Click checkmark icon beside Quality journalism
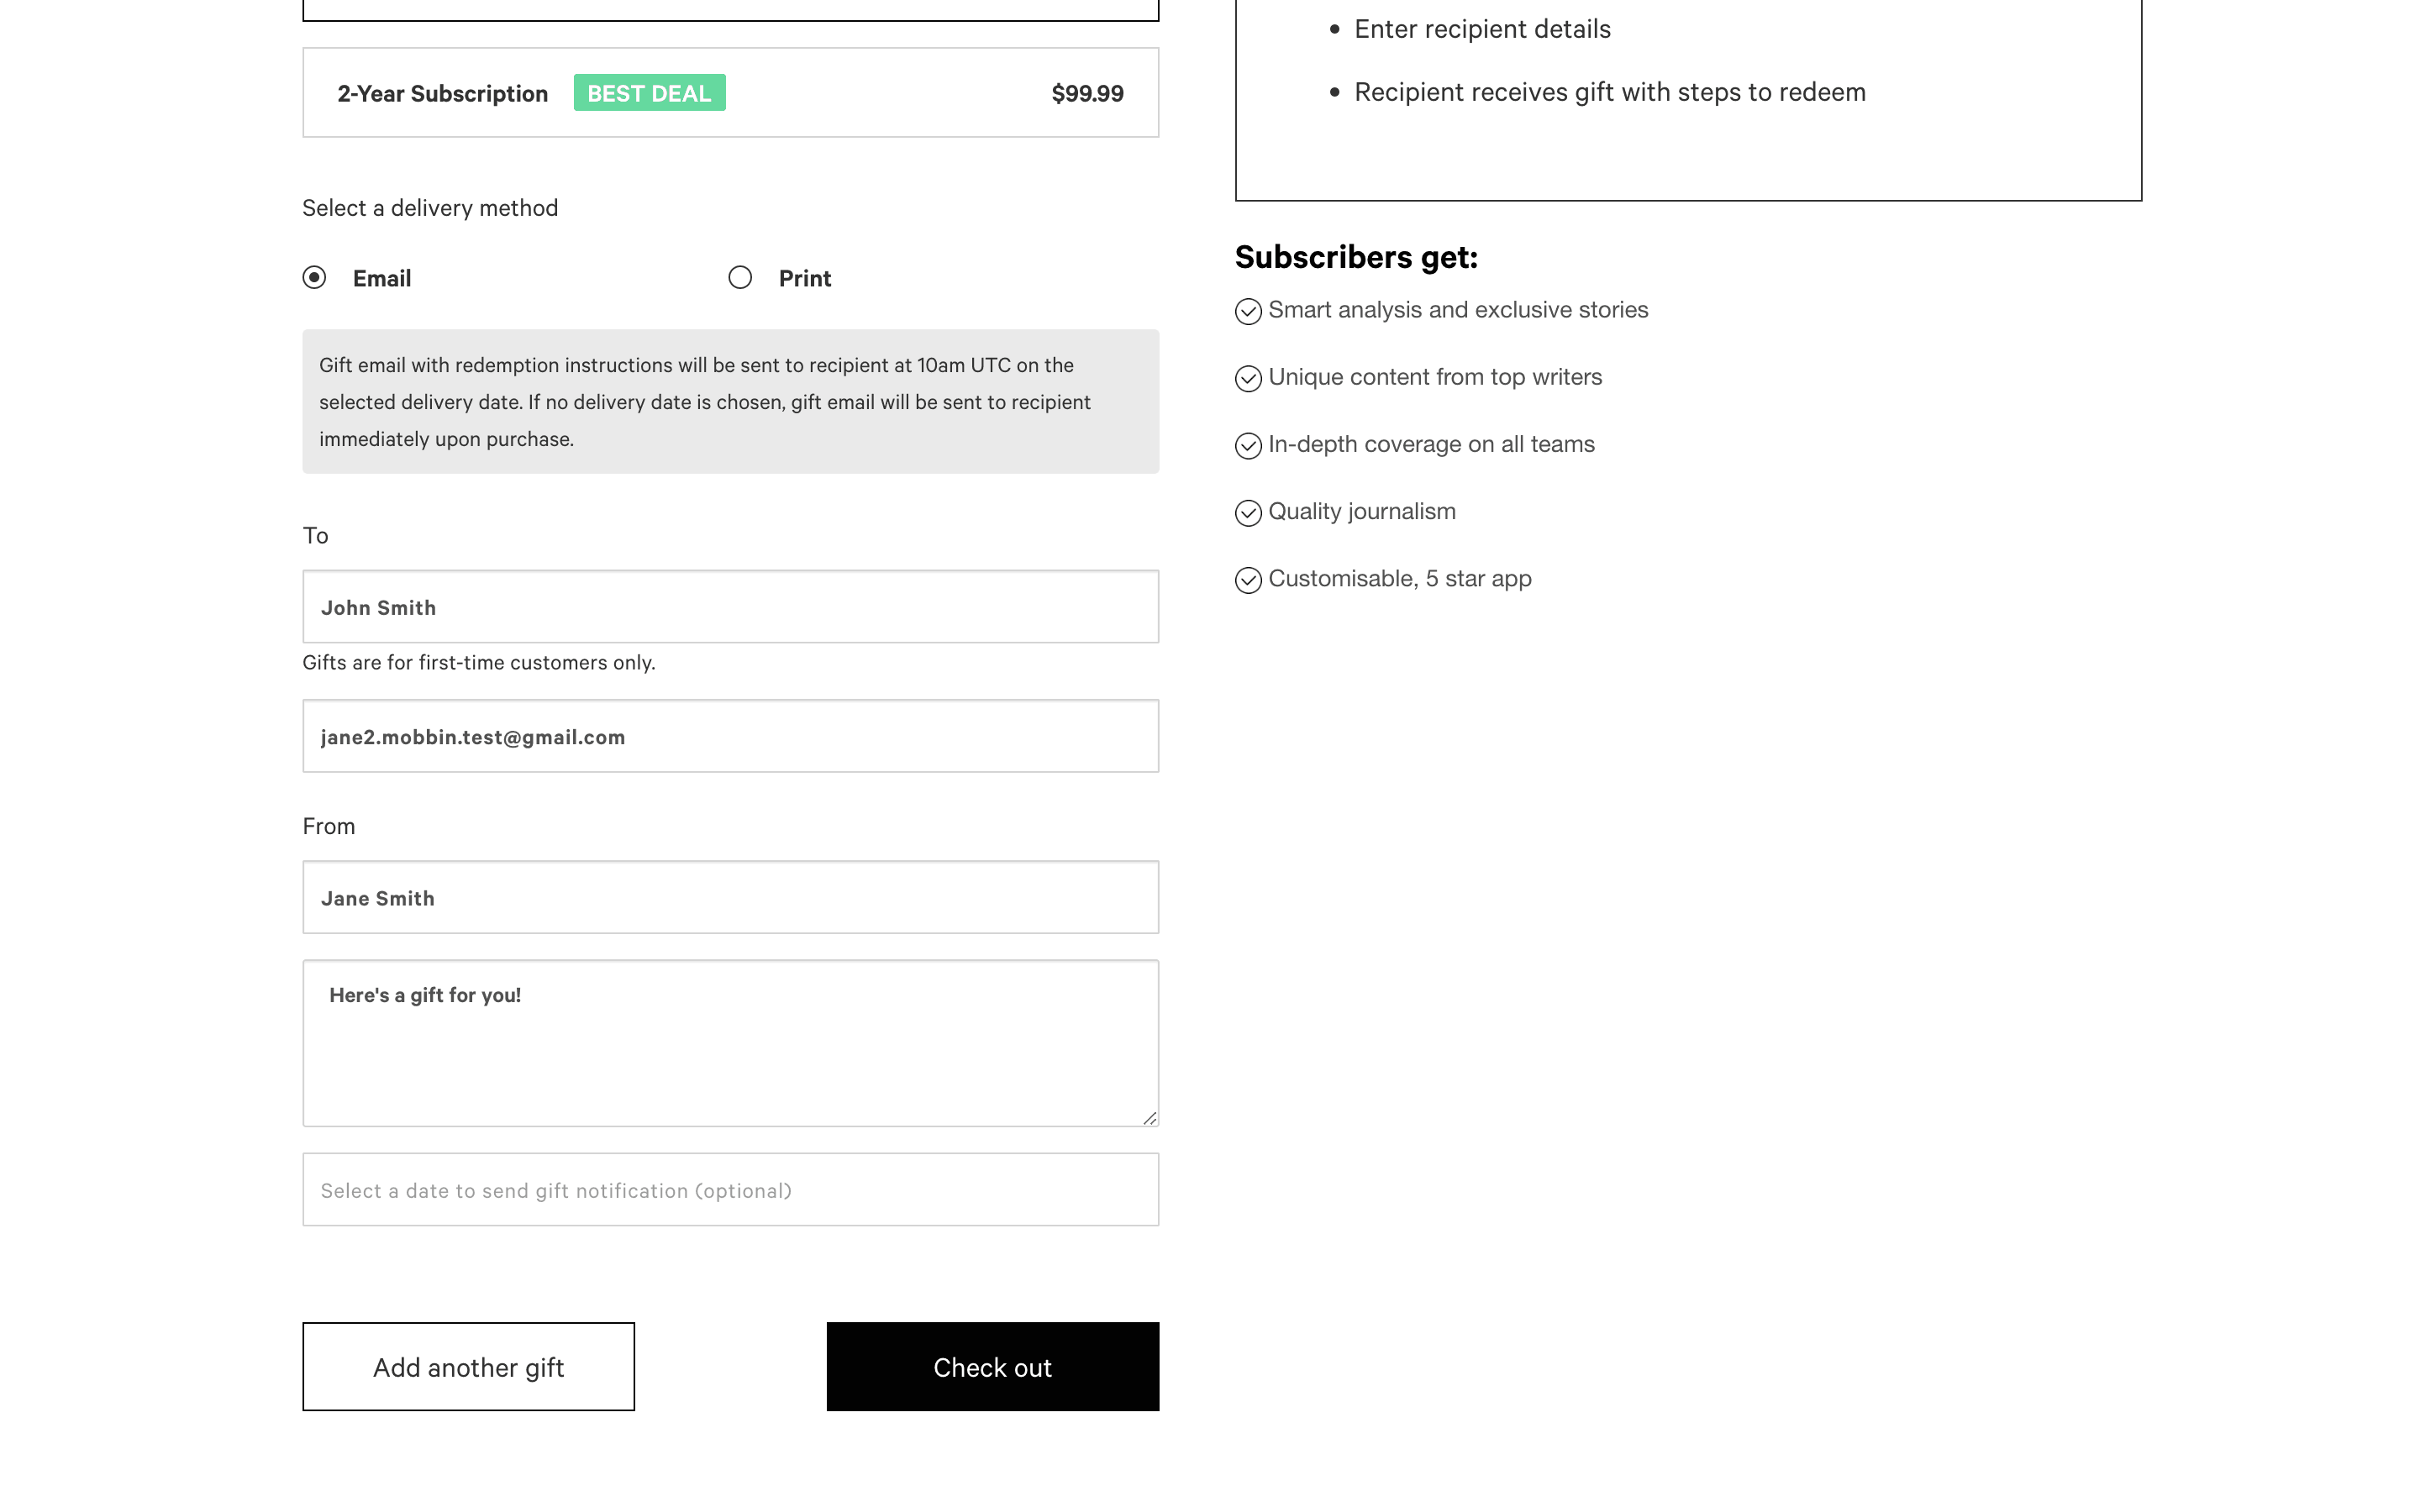This screenshot has width=2420, height=1512. click(x=1248, y=512)
